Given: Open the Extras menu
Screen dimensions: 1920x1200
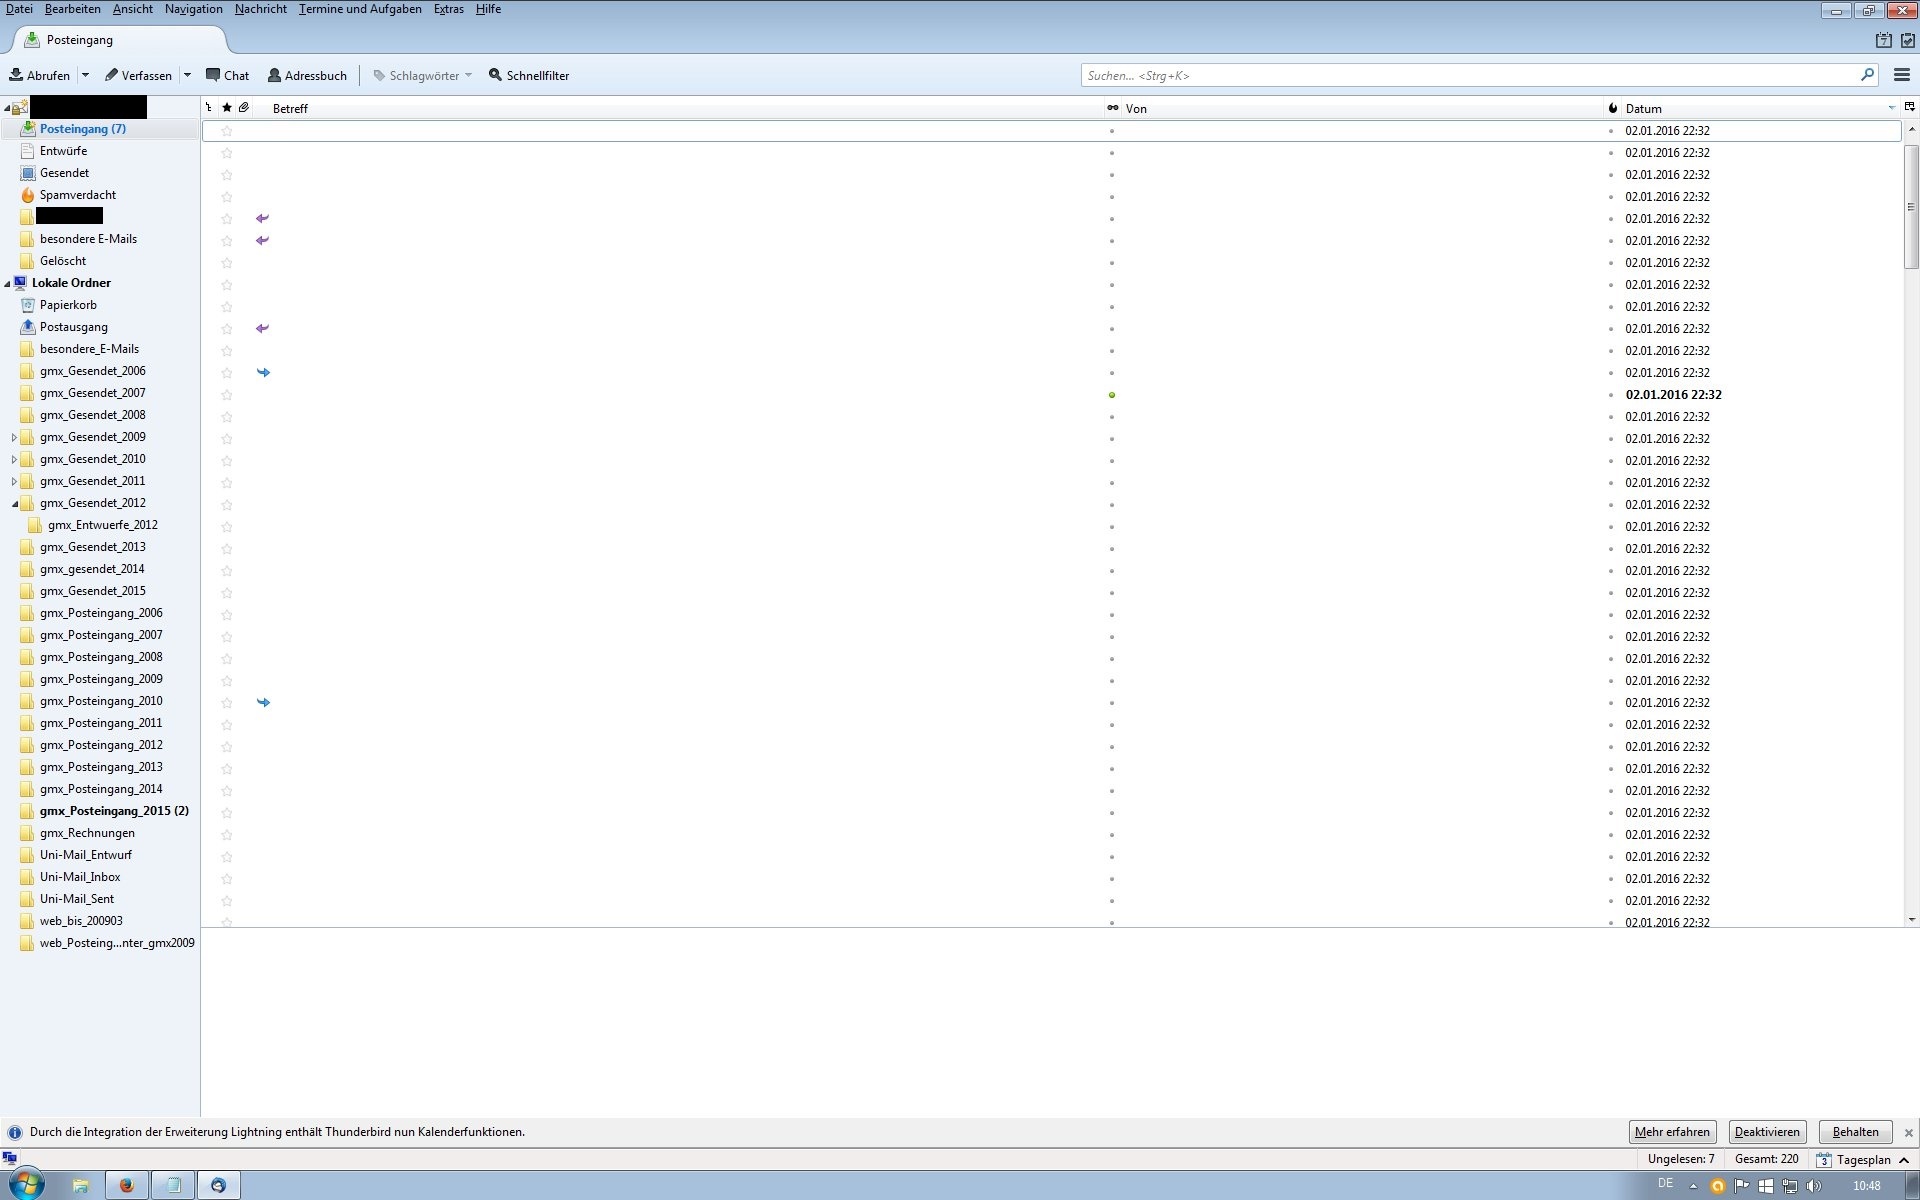Looking at the screenshot, I should 448,9.
